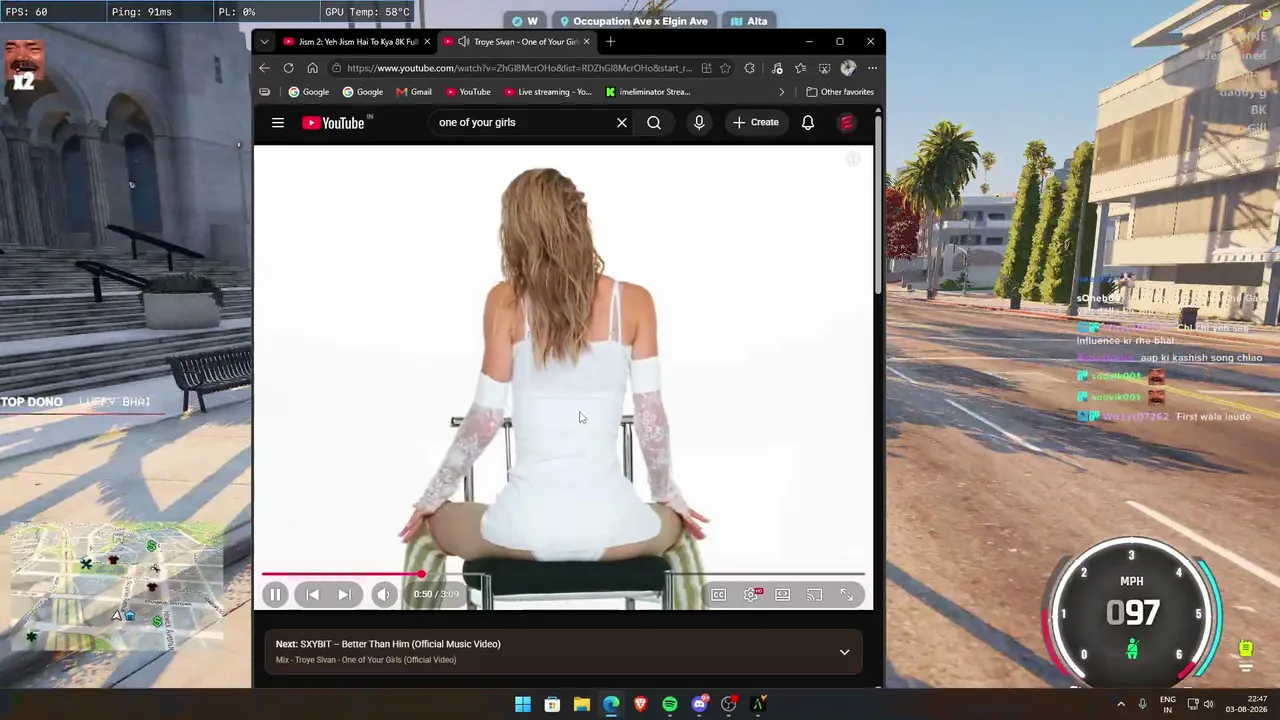Show more favorites bar items
This screenshot has height=720, width=1280.
point(782,92)
